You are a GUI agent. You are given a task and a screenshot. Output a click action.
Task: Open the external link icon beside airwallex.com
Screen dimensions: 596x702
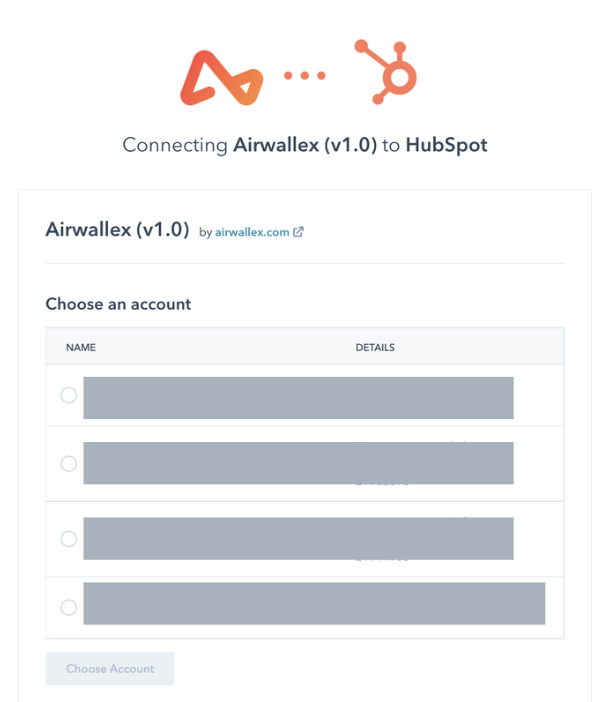(298, 232)
